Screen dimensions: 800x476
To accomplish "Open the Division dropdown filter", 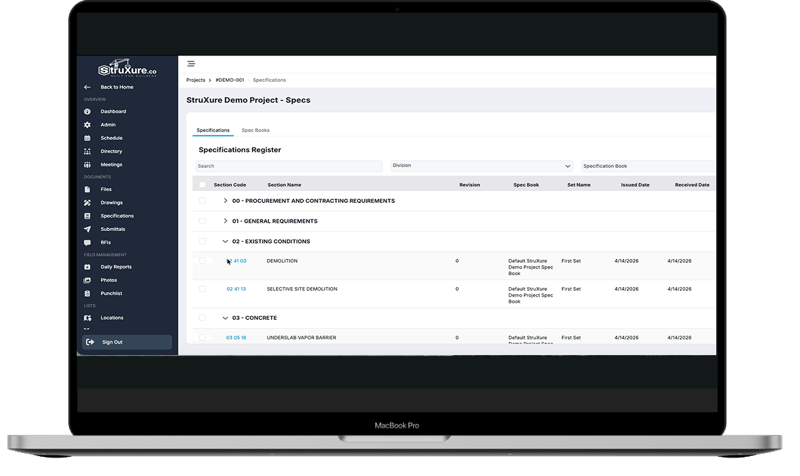I will [x=482, y=166].
